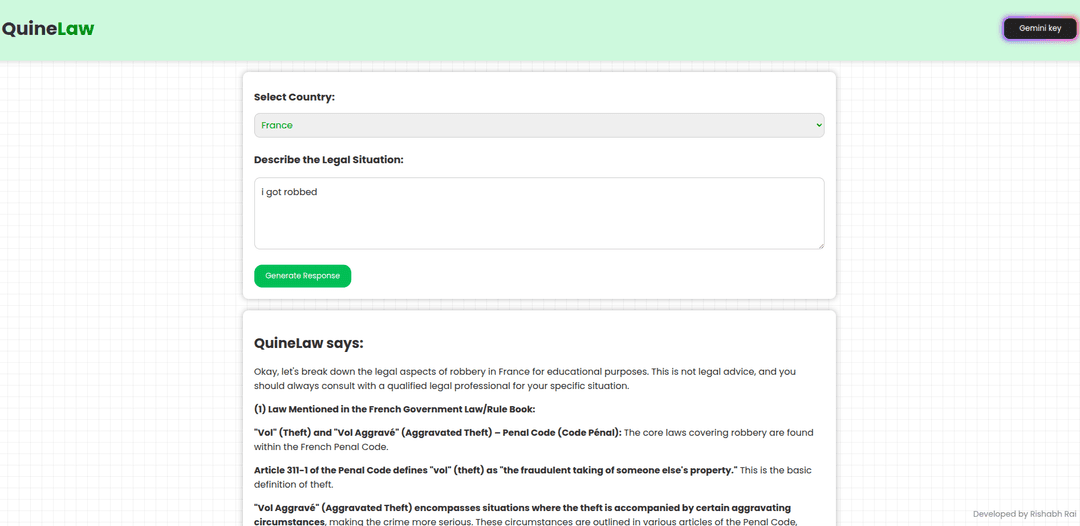Image resolution: width=1080 pixels, height=526 pixels.
Task: Select the France value in country field
Action: (277, 125)
